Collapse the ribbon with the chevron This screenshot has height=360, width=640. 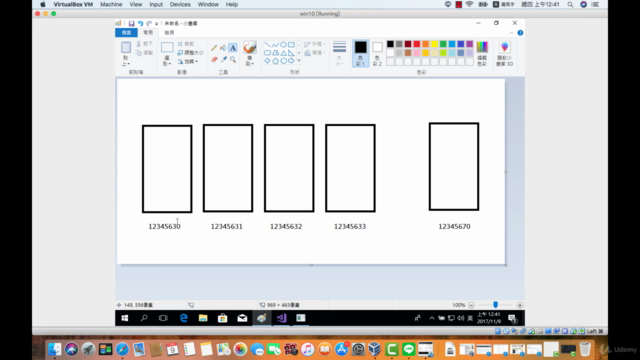point(511,33)
